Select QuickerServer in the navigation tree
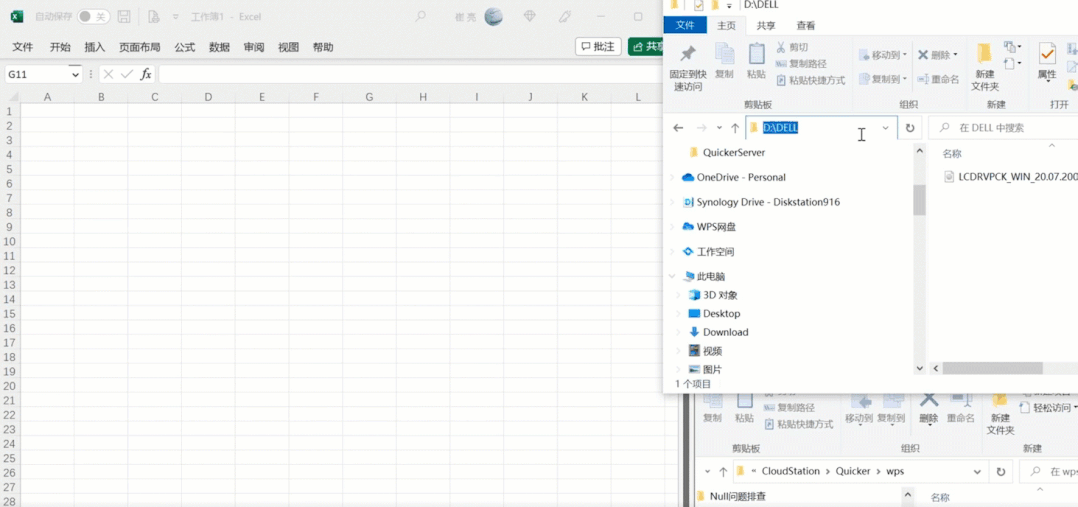 click(x=734, y=152)
